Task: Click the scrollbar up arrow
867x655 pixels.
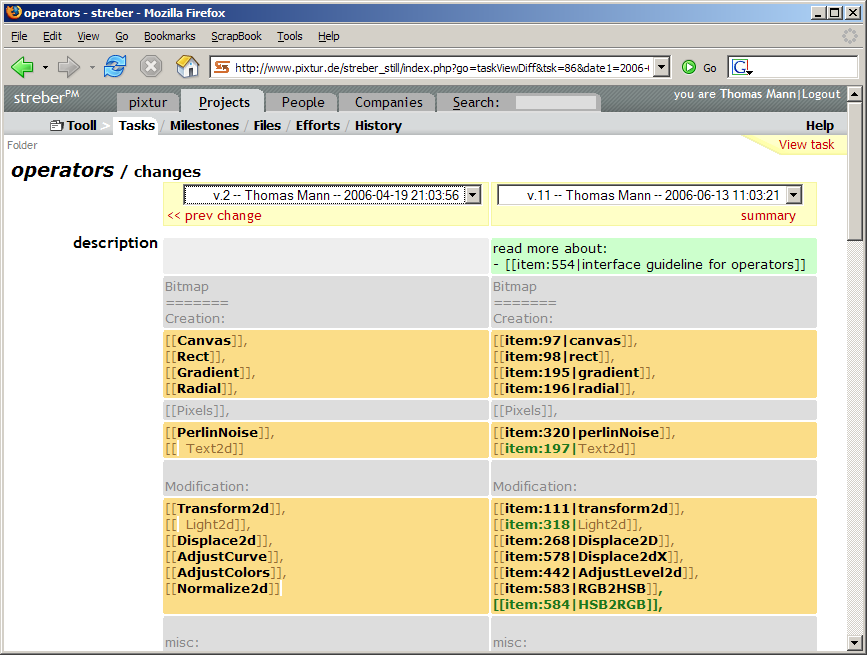Action: coord(854,93)
